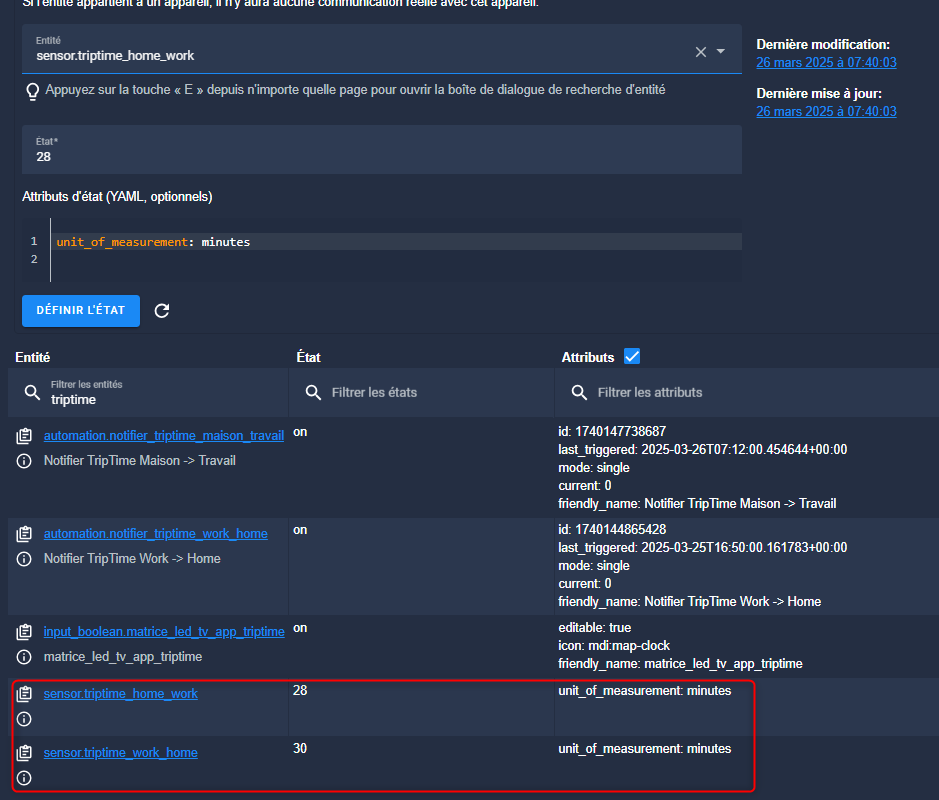Open the entity picker dropdown arrow
Image resolution: width=939 pixels, height=800 pixels.
click(721, 51)
